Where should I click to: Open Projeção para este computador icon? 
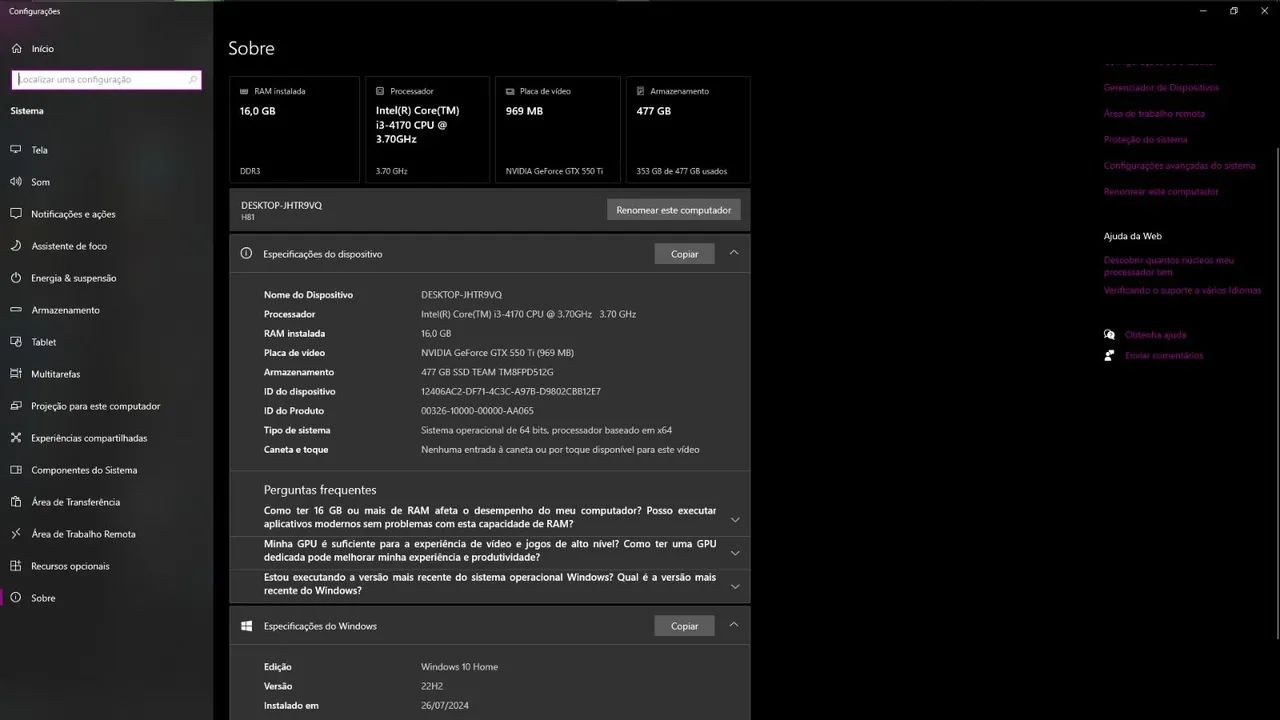coord(16,406)
